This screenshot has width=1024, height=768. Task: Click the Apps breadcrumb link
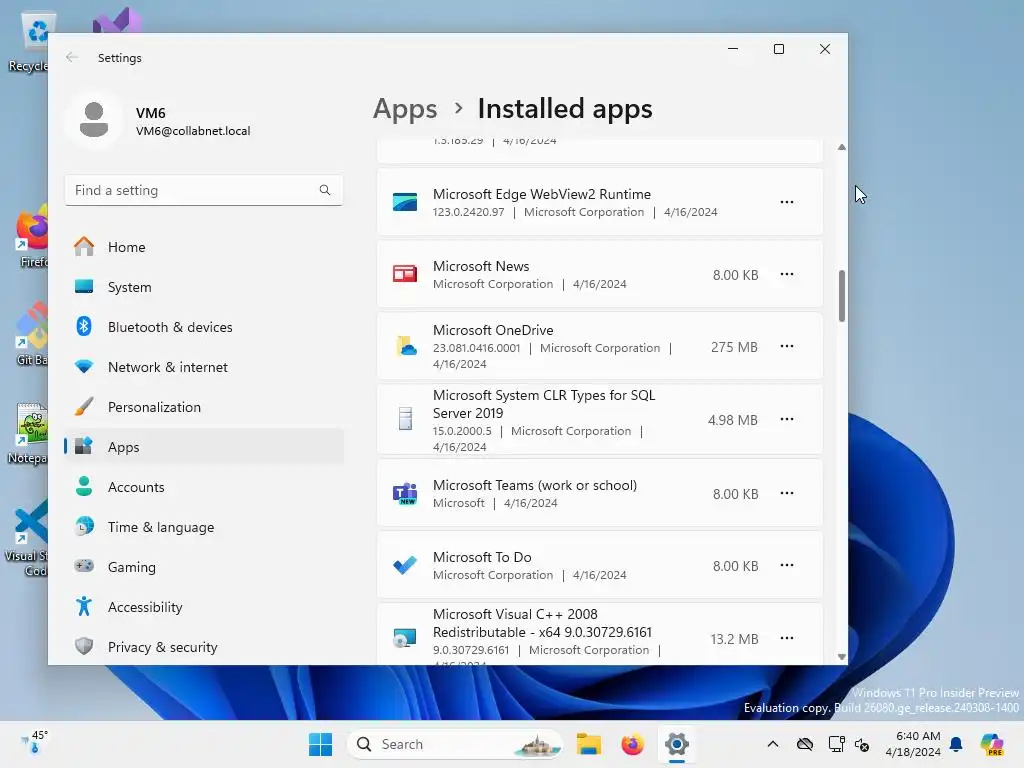[x=405, y=109]
